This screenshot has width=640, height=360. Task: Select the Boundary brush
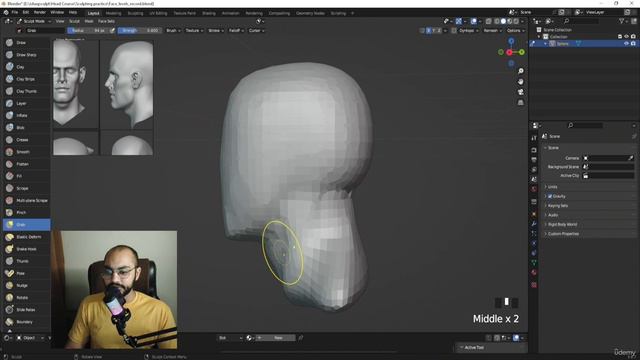27,322
